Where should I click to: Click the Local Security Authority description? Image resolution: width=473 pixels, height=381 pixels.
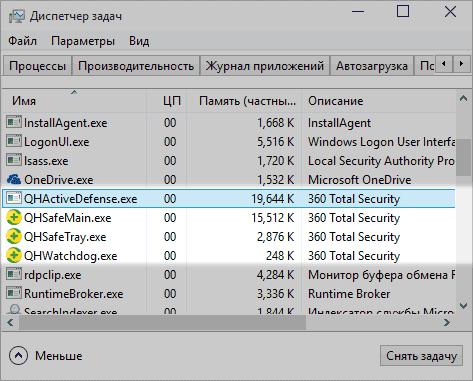[381, 161]
